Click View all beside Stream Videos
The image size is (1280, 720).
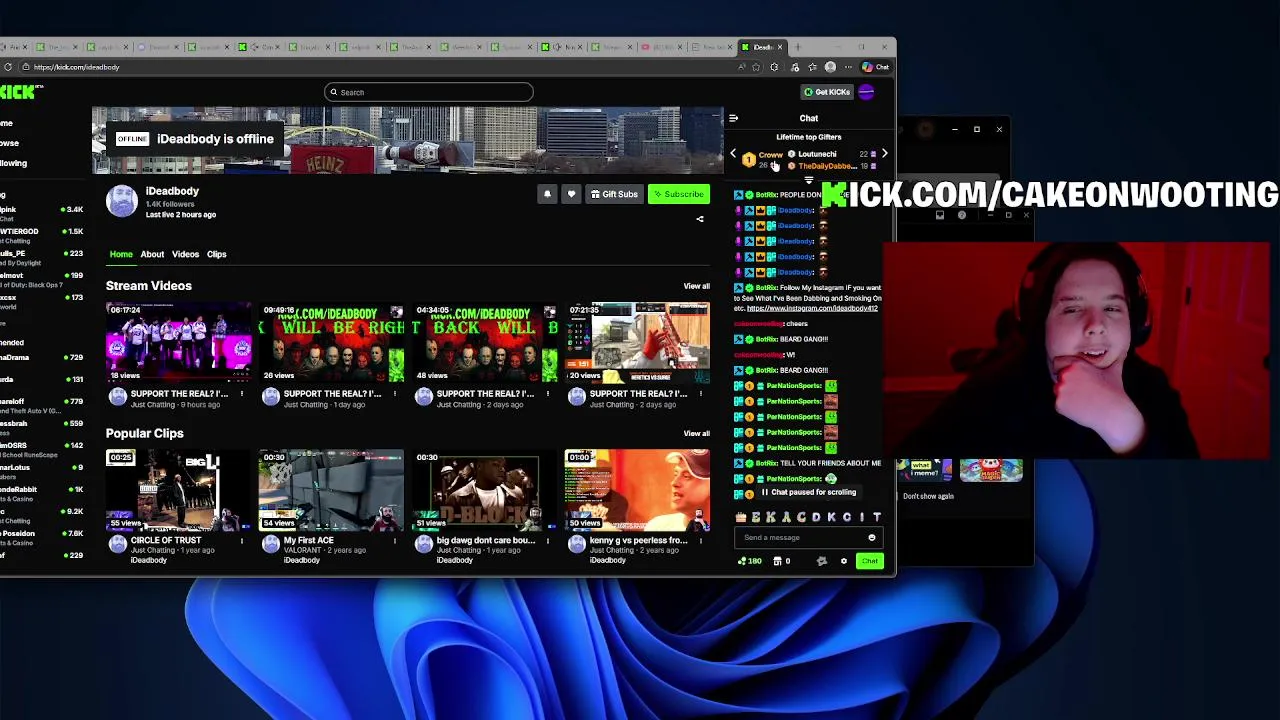[697, 286]
